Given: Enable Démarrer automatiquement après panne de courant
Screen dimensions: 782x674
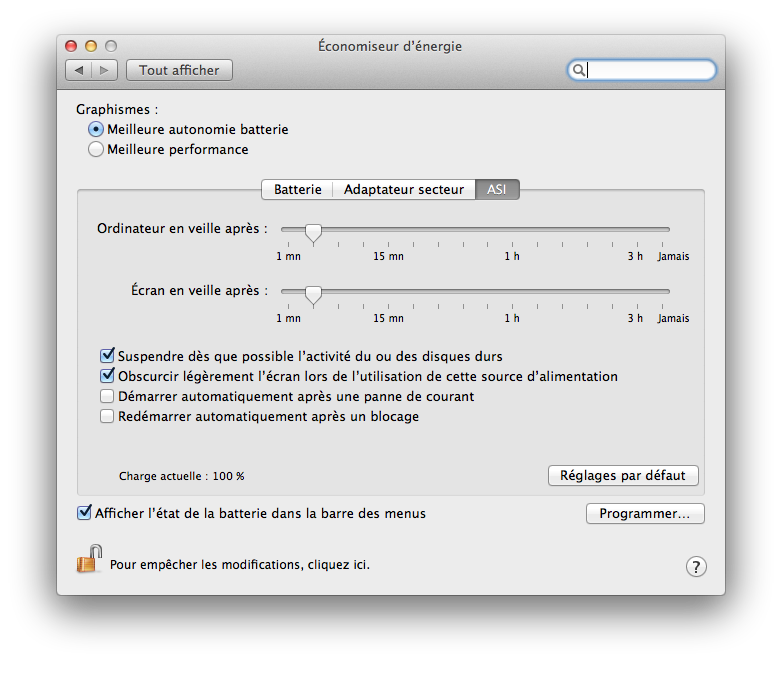Looking at the screenshot, I should [108, 397].
